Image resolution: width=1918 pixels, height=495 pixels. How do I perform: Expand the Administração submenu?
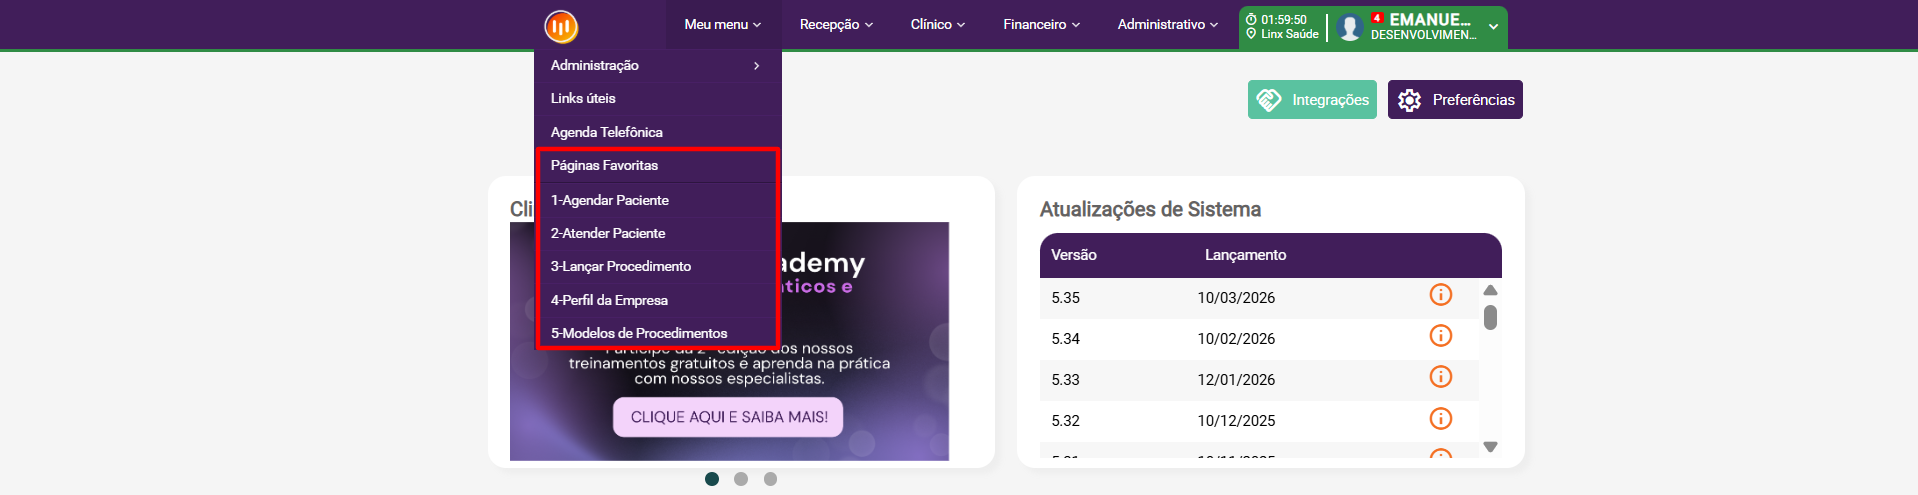point(657,65)
